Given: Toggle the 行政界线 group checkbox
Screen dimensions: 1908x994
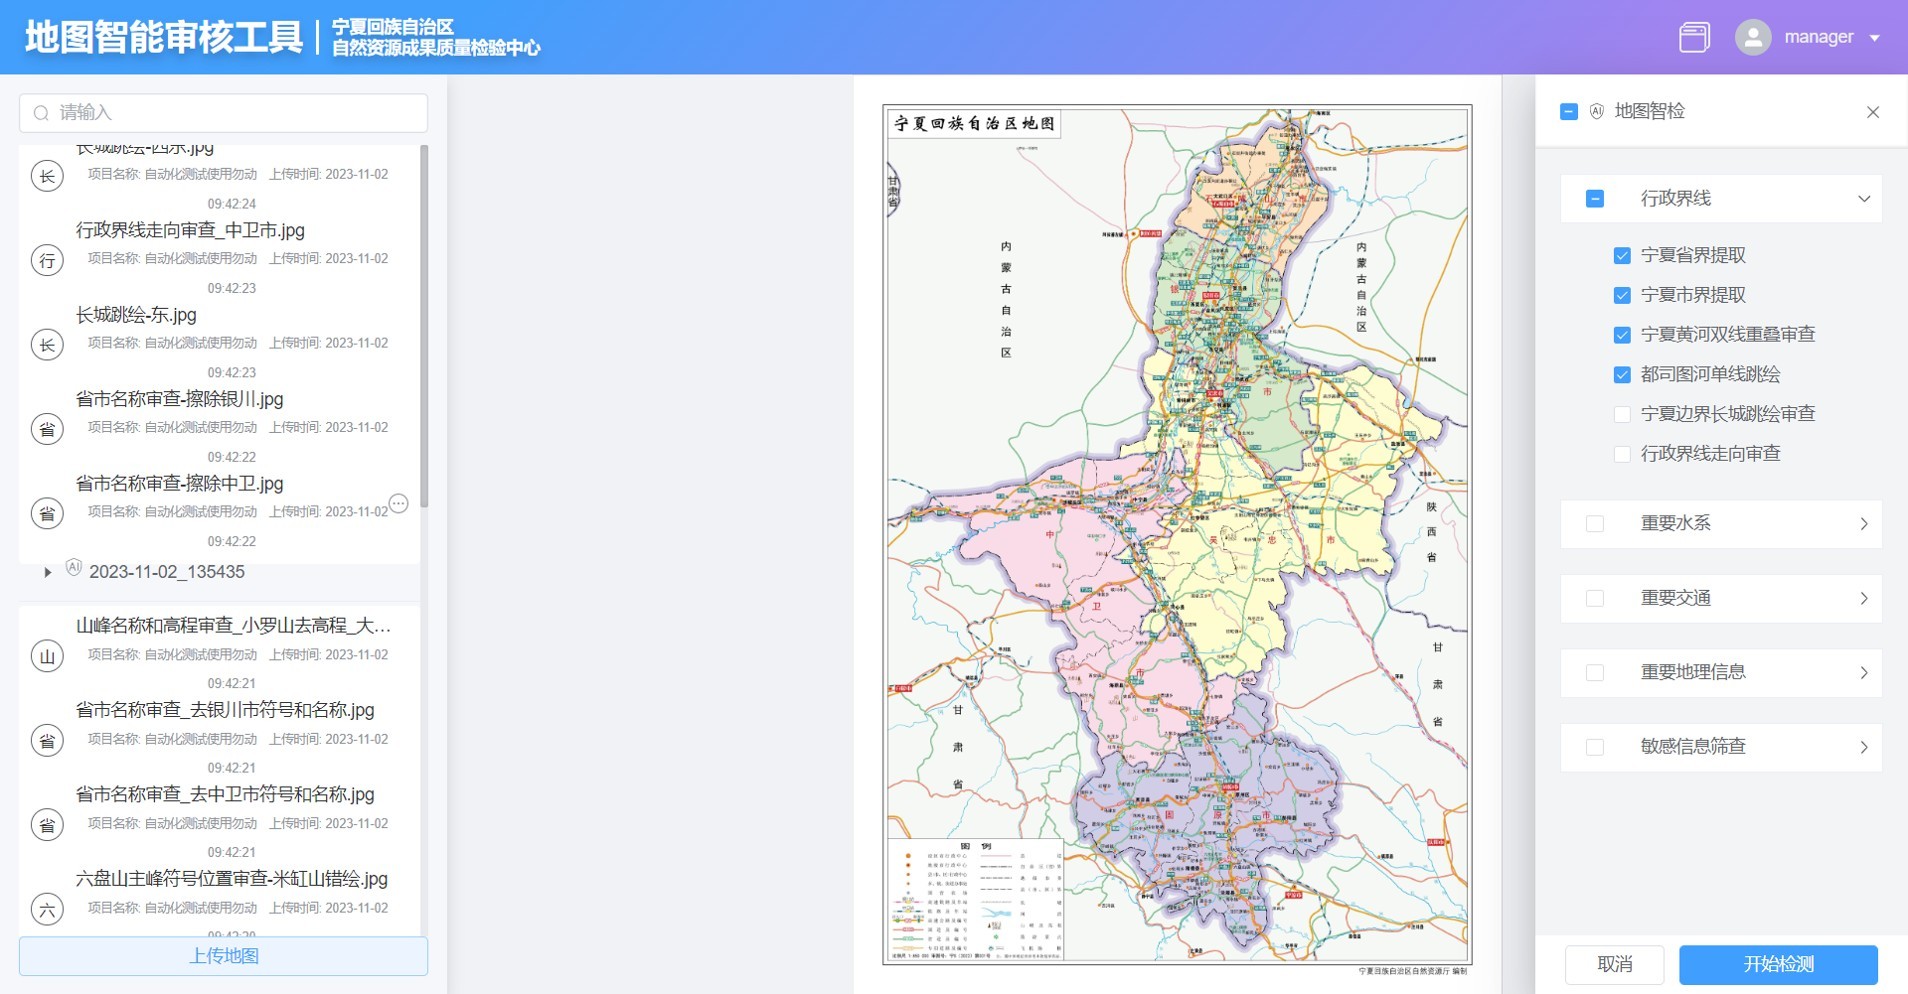Looking at the screenshot, I should [1595, 198].
